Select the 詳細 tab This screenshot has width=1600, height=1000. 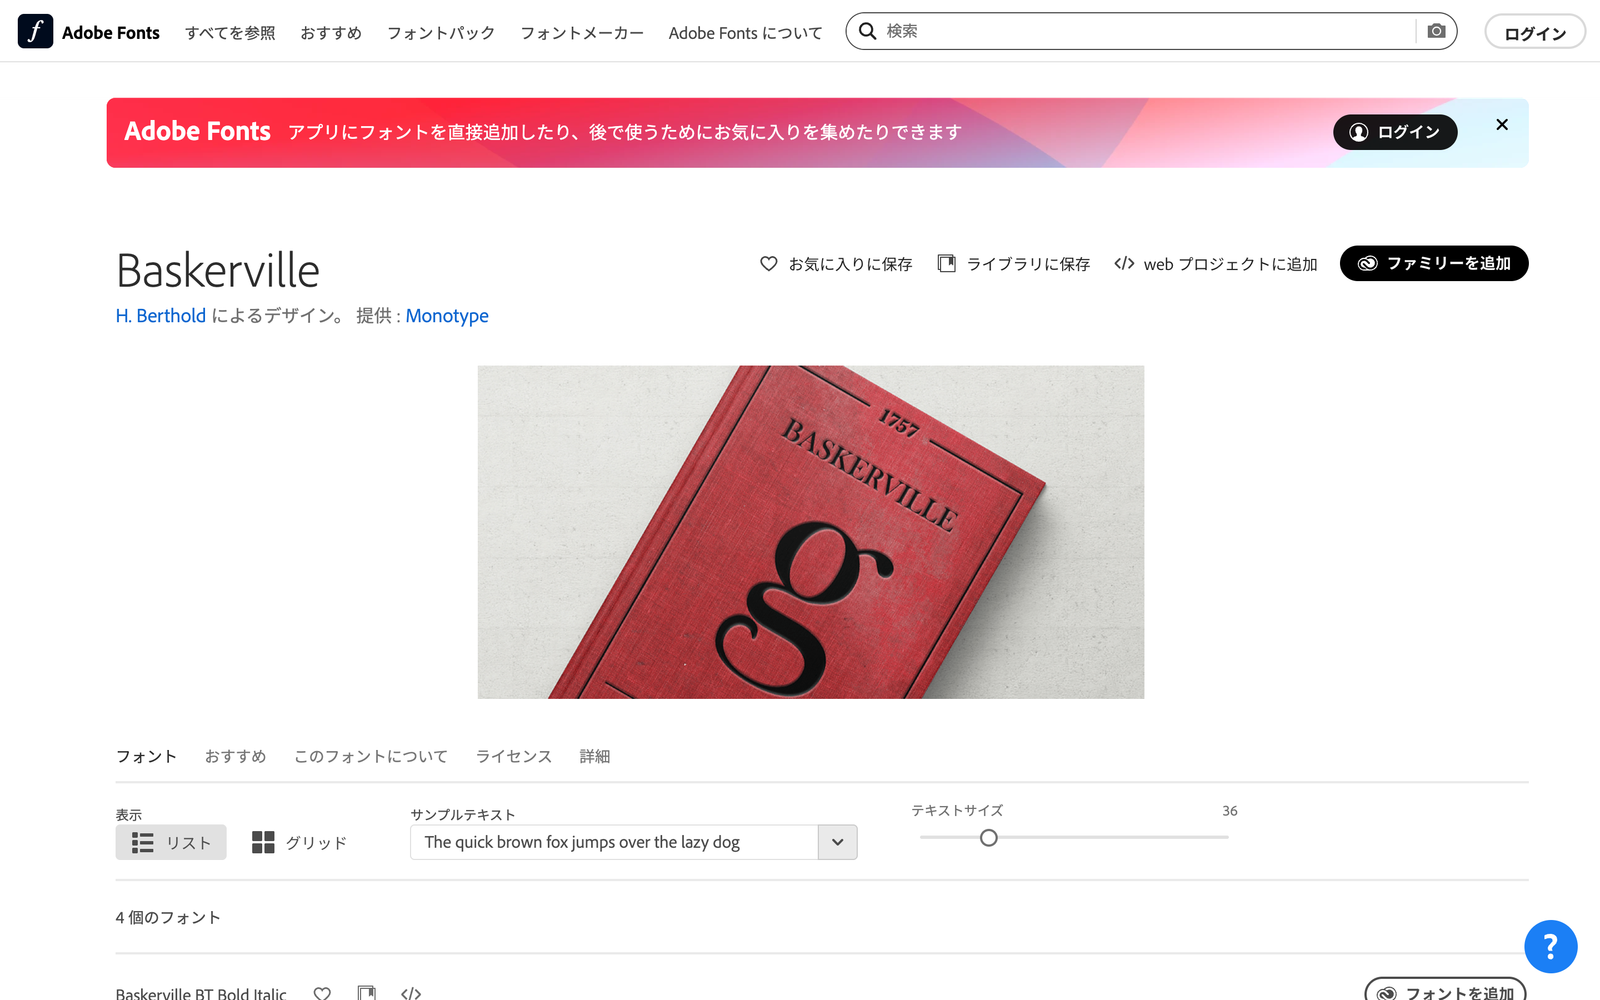(x=595, y=756)
